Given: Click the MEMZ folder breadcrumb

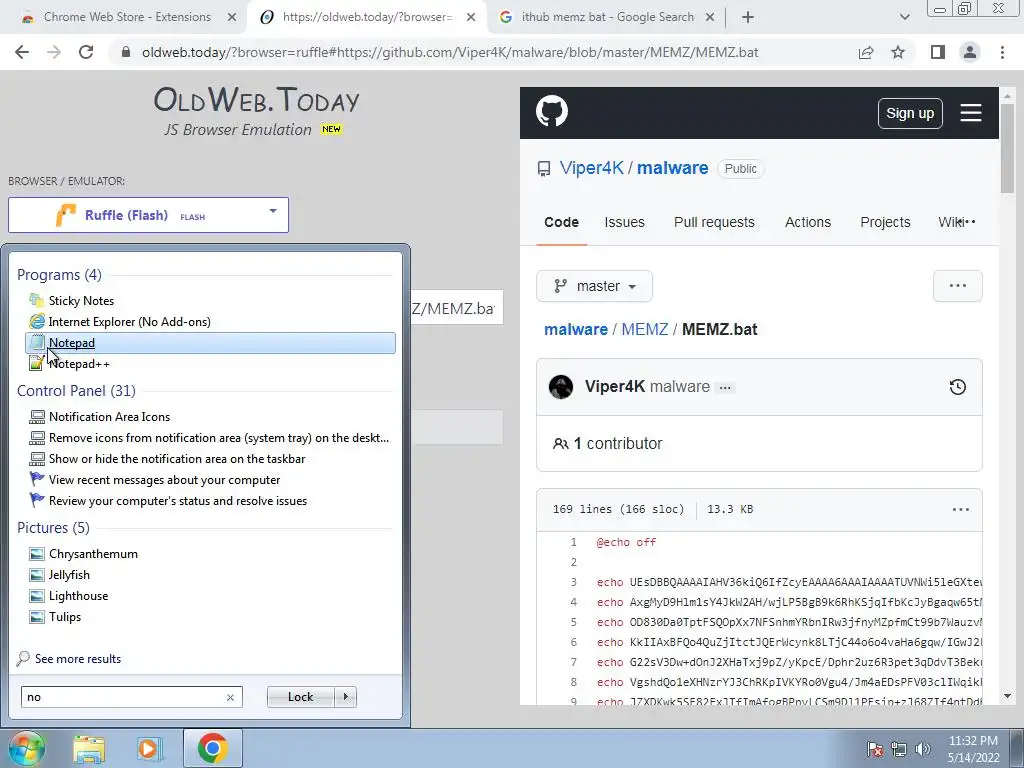Looking at the screenshot, I should click(645, 329).
